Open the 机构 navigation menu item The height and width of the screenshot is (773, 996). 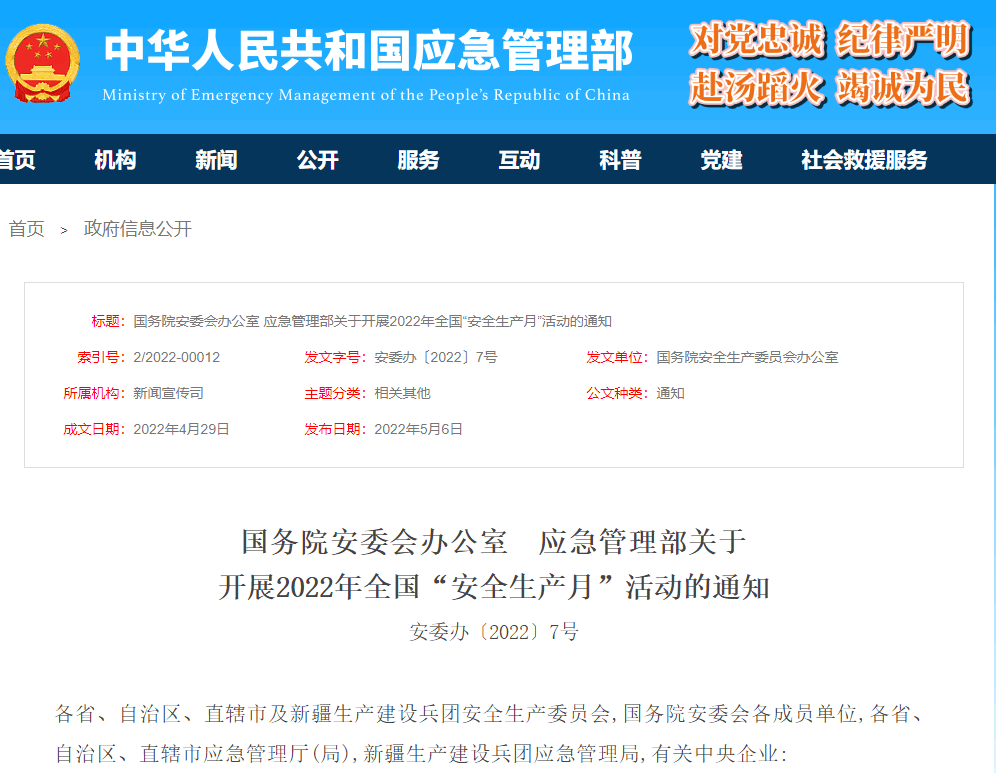(x=115, y=160)
